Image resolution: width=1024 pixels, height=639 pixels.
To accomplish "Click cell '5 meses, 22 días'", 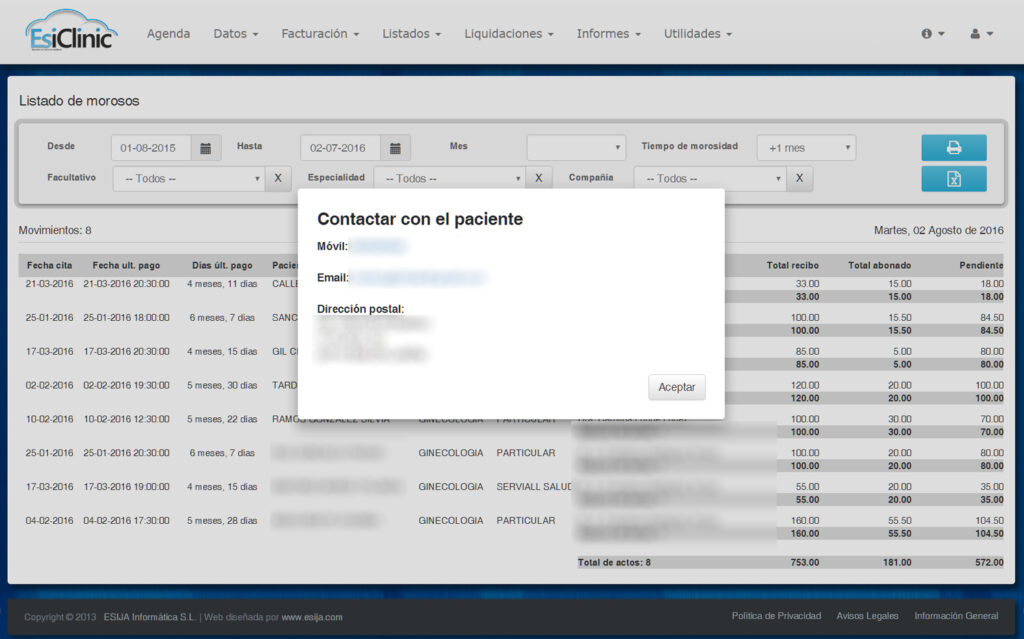I will (222, 419).
